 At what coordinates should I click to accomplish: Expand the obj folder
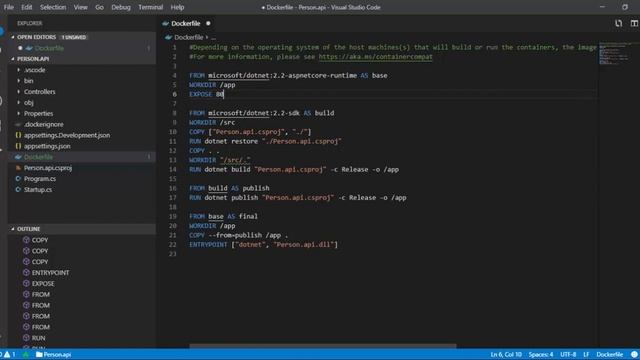click(29, 102)
